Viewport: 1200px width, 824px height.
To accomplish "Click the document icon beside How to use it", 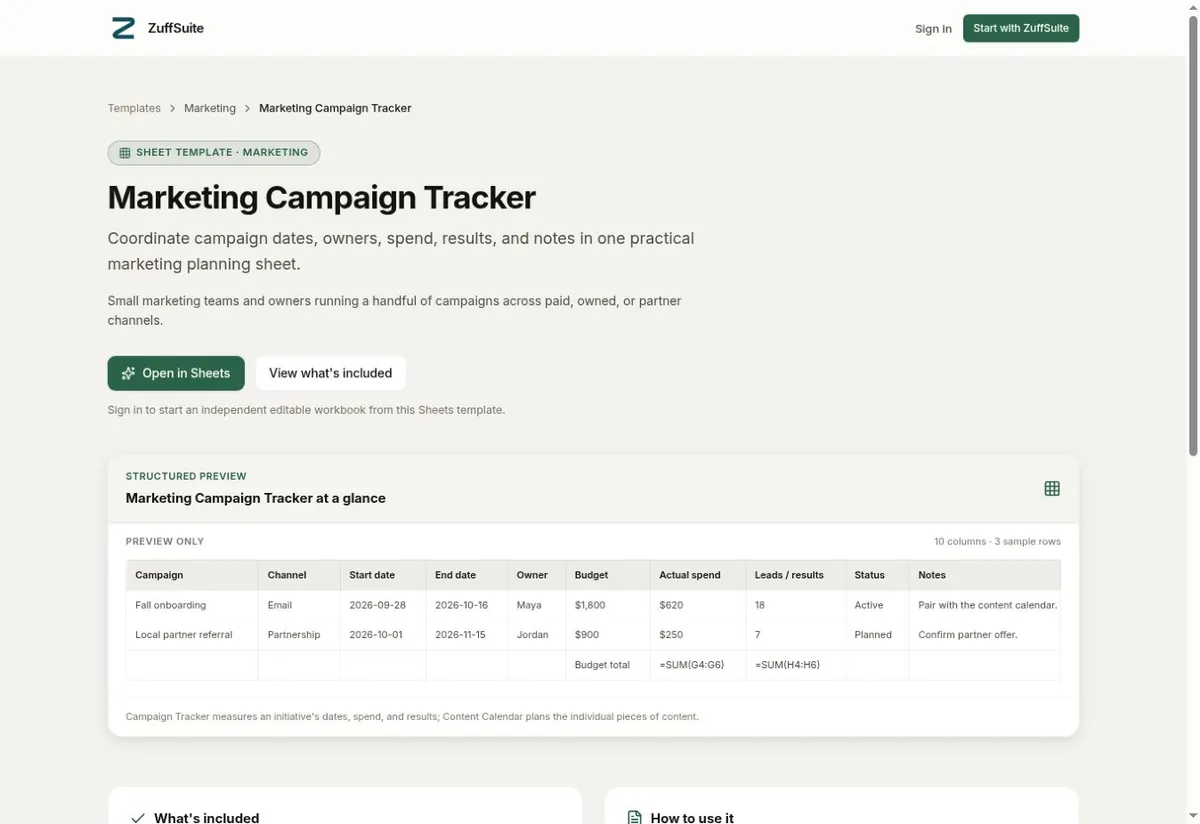I will point(634,818).
